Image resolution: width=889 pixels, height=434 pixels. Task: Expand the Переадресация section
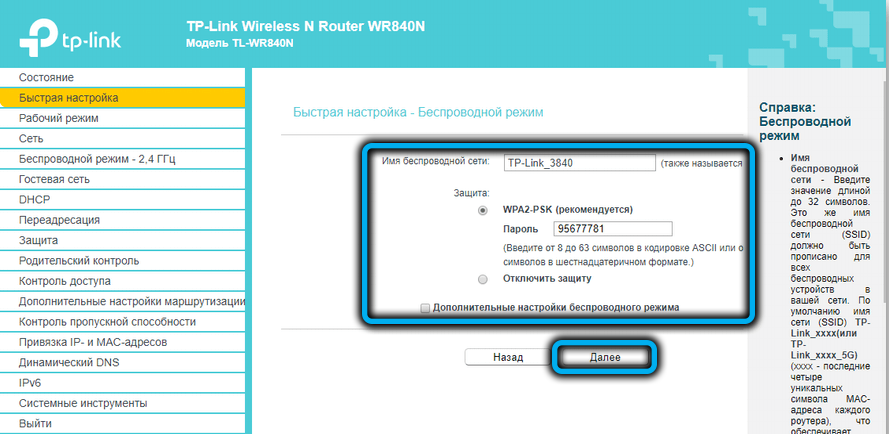coord(59,220)
